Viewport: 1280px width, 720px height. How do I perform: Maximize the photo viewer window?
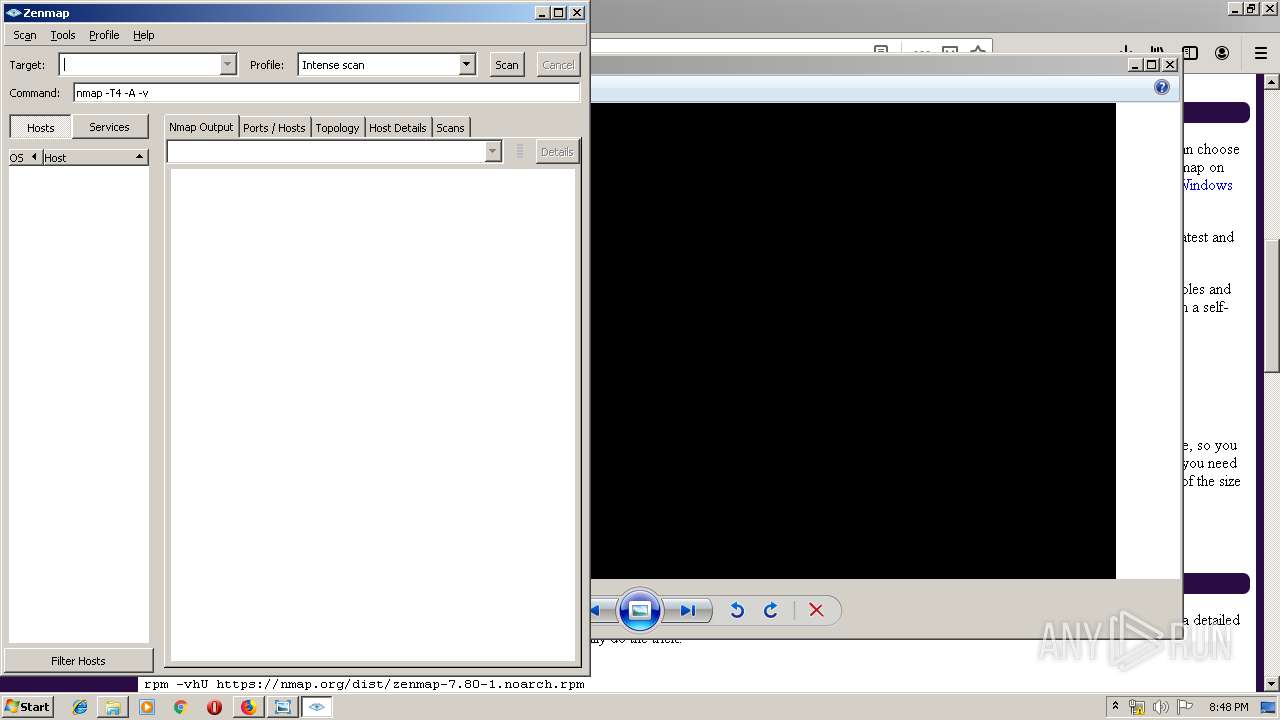[1152, 65]
